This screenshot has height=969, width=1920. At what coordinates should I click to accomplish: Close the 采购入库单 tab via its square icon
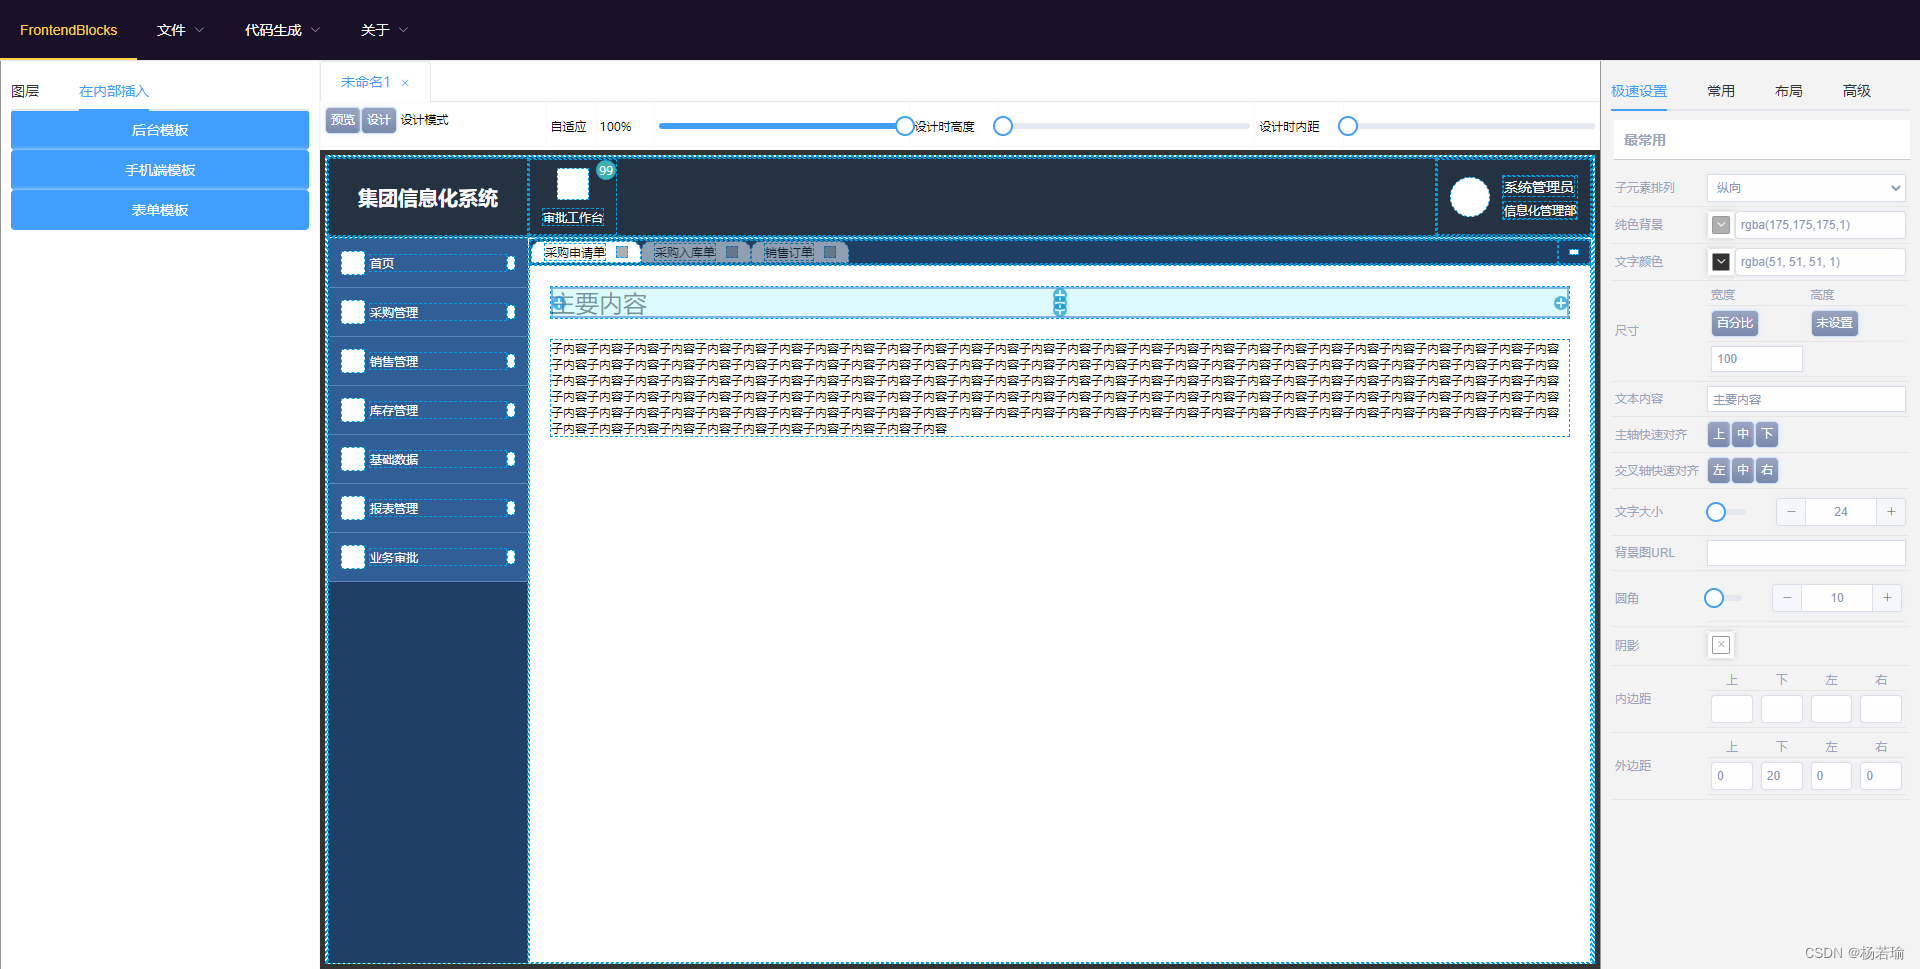point(732,252)
